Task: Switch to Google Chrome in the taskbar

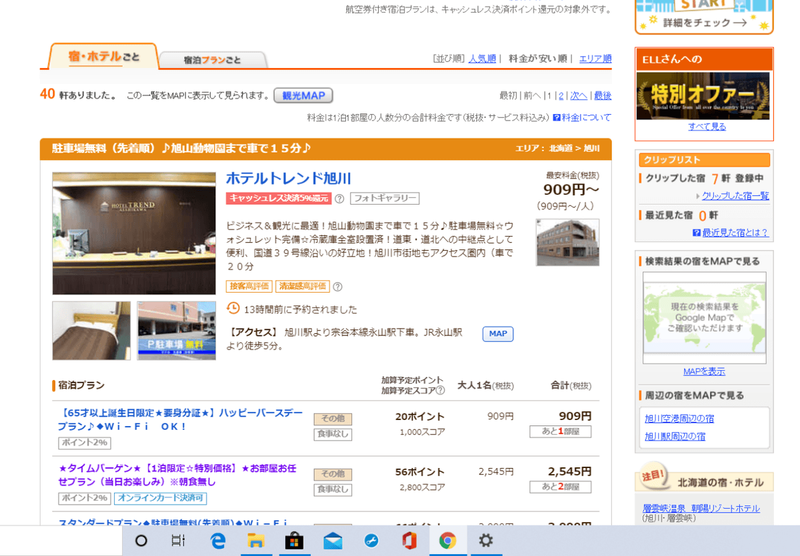Action: coord(447,541)
